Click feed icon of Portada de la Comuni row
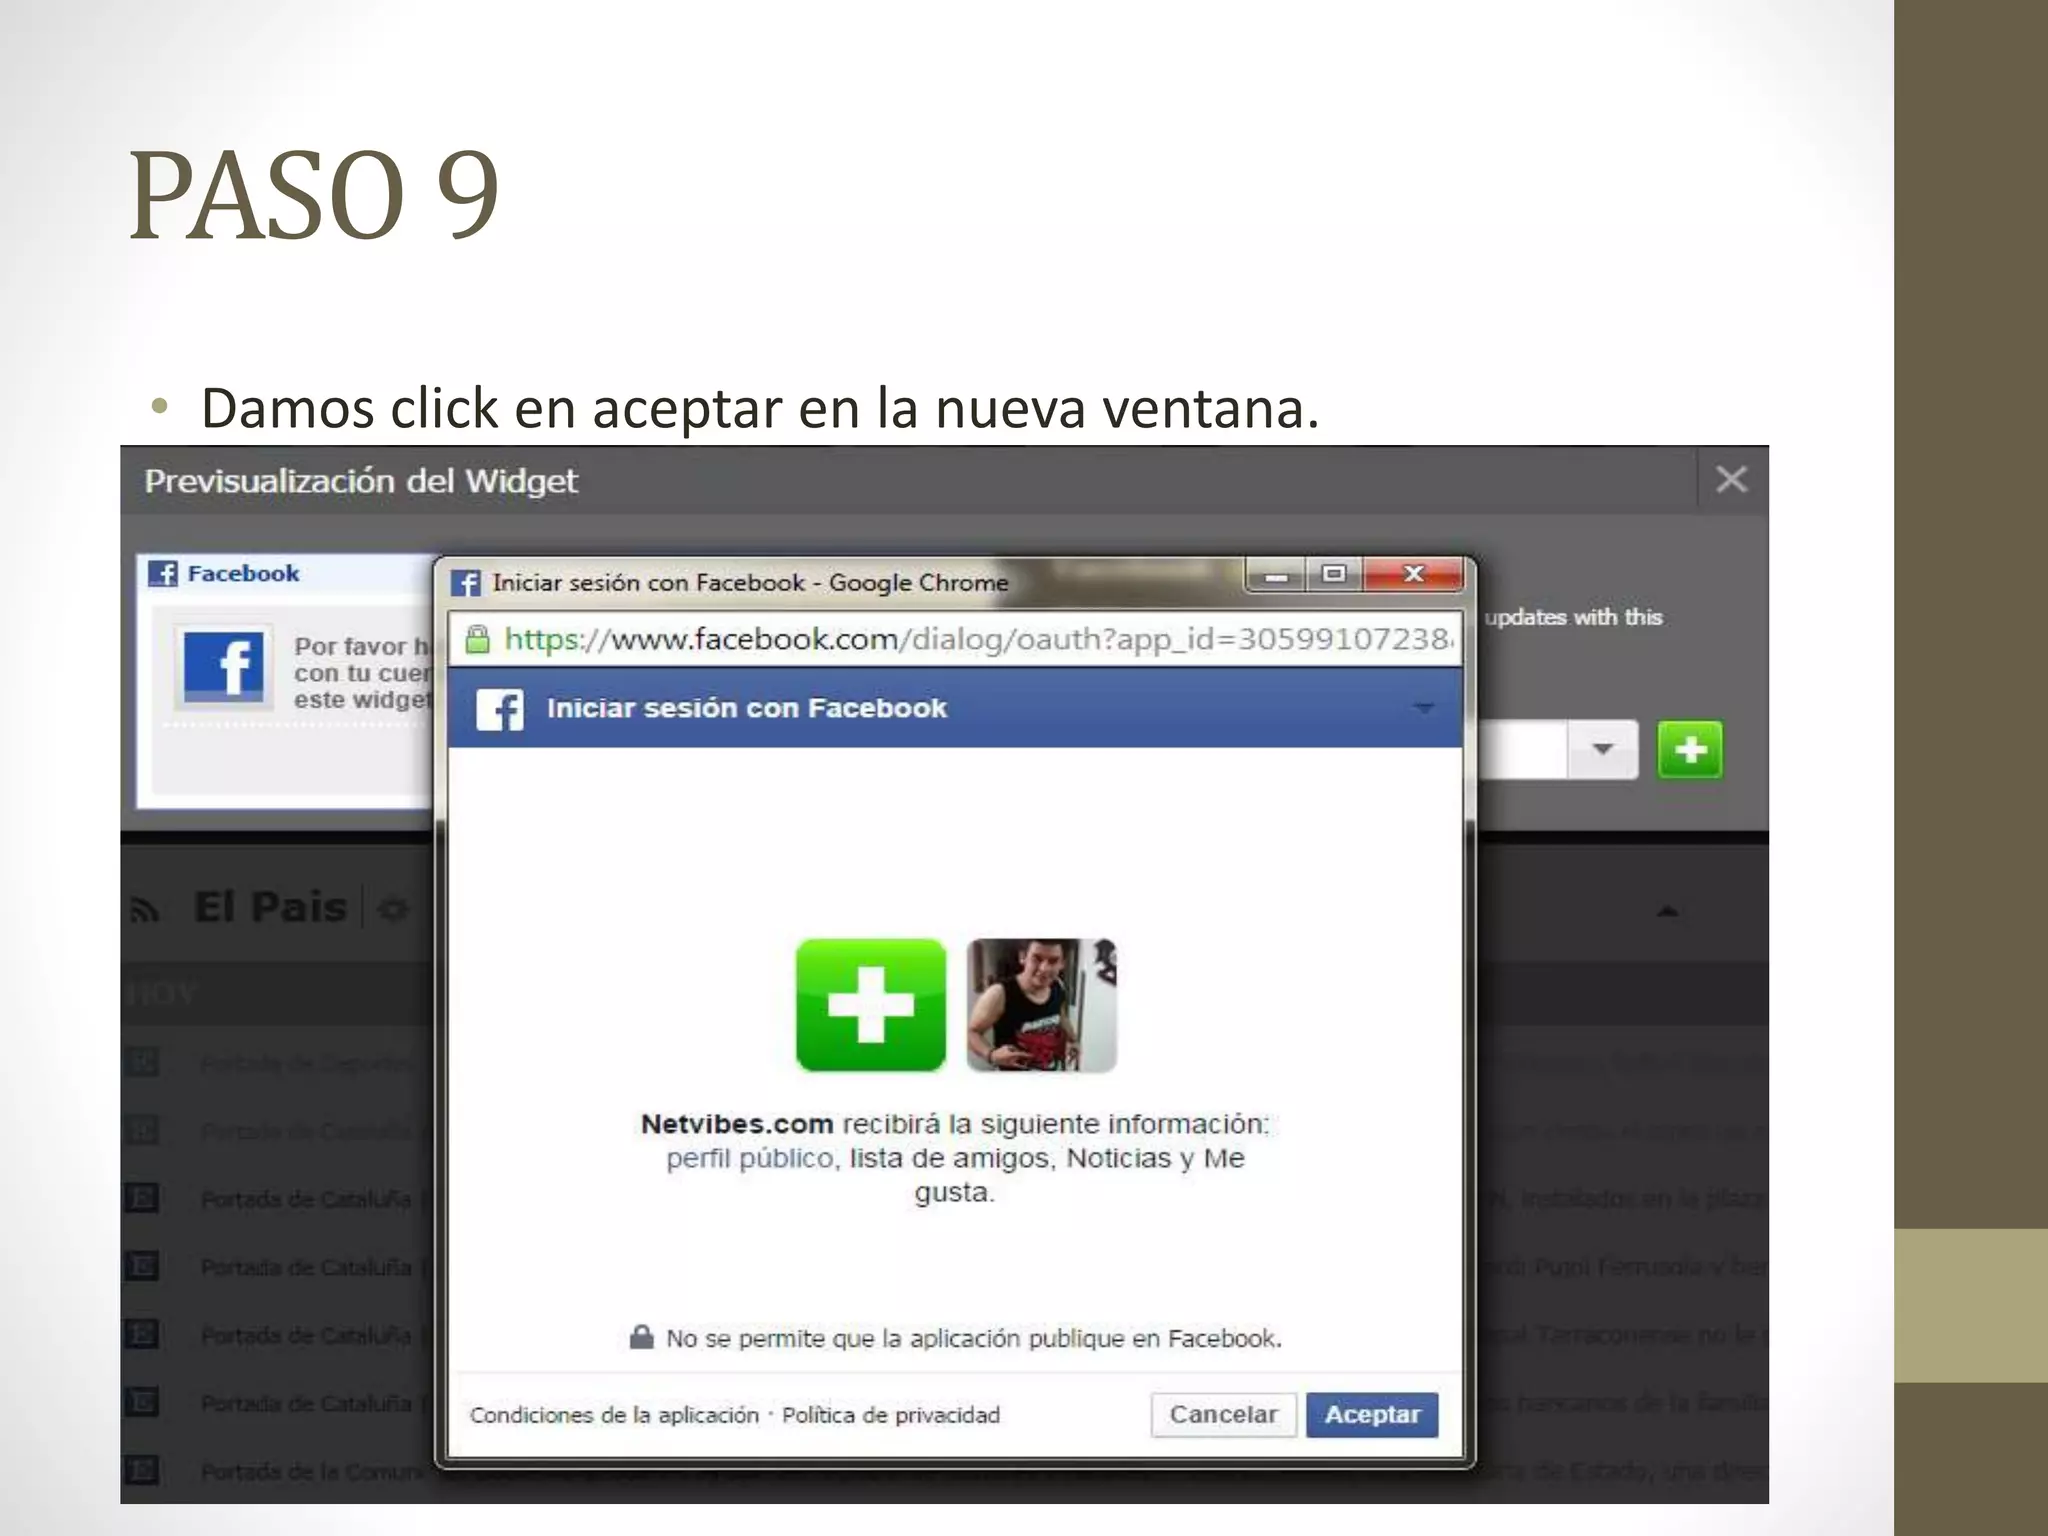Viewport: 2048px width, 1536px height. [x=141, y=1470]
